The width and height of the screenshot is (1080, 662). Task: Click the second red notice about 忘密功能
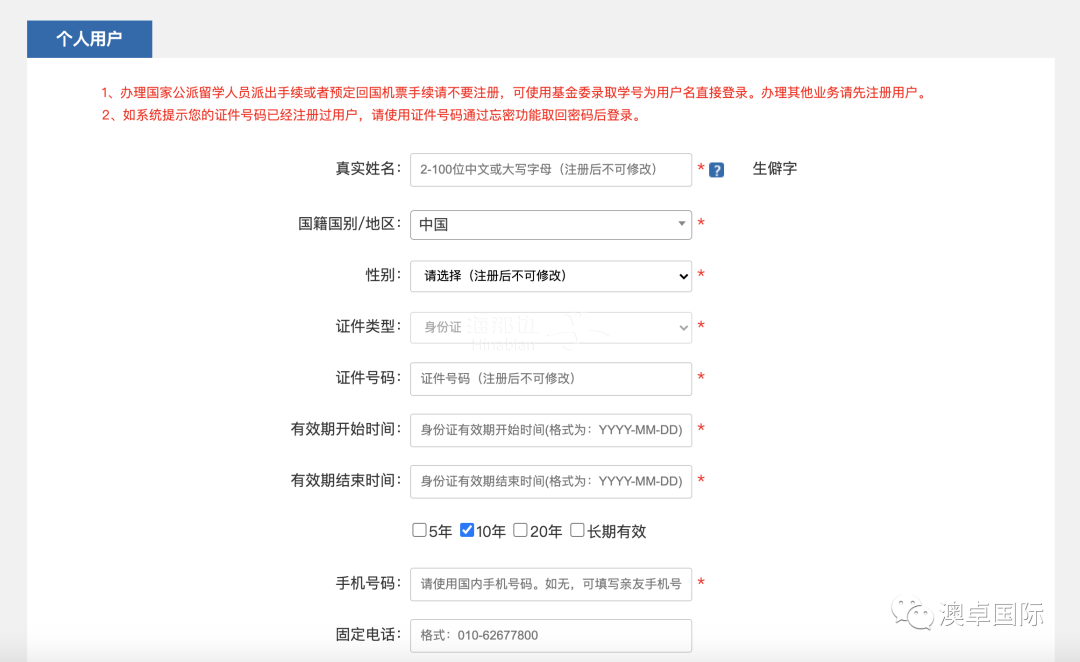(x=370, y=115)
